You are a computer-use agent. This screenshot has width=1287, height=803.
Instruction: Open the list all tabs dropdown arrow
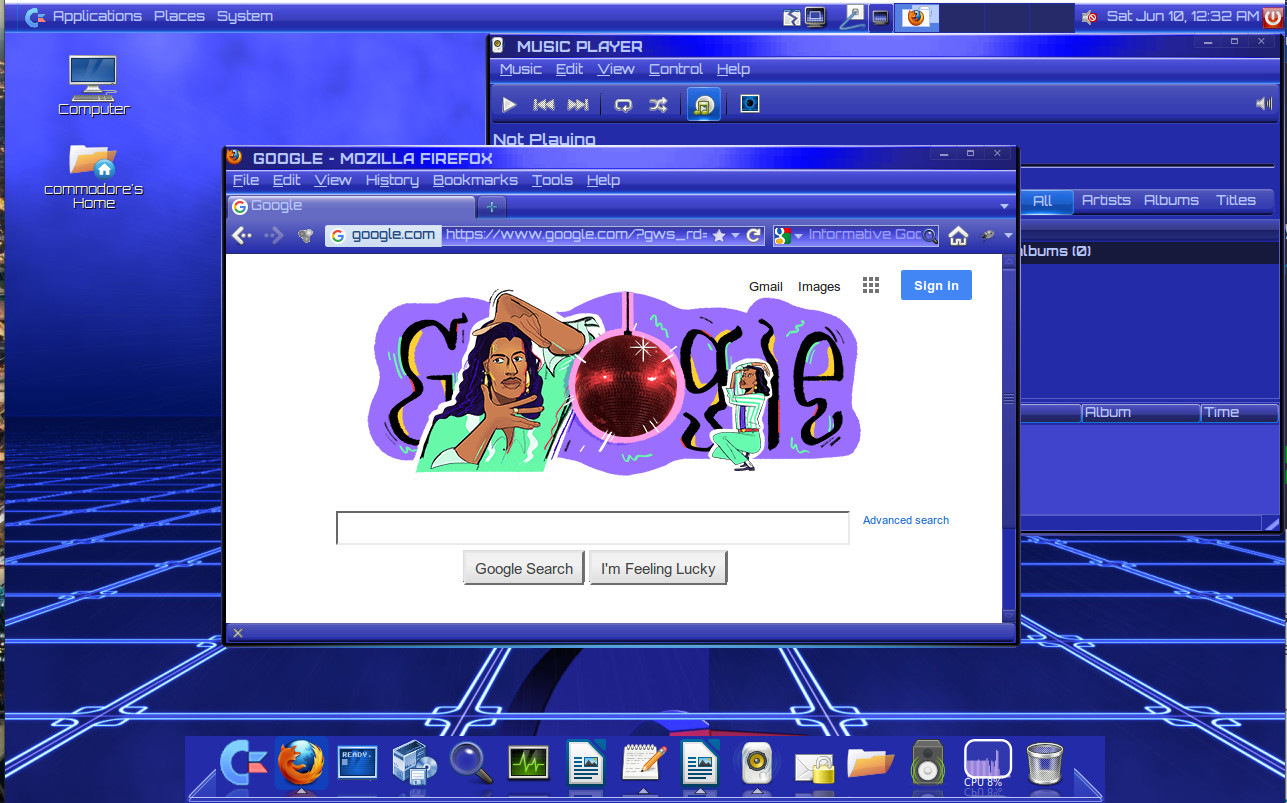1005,206
